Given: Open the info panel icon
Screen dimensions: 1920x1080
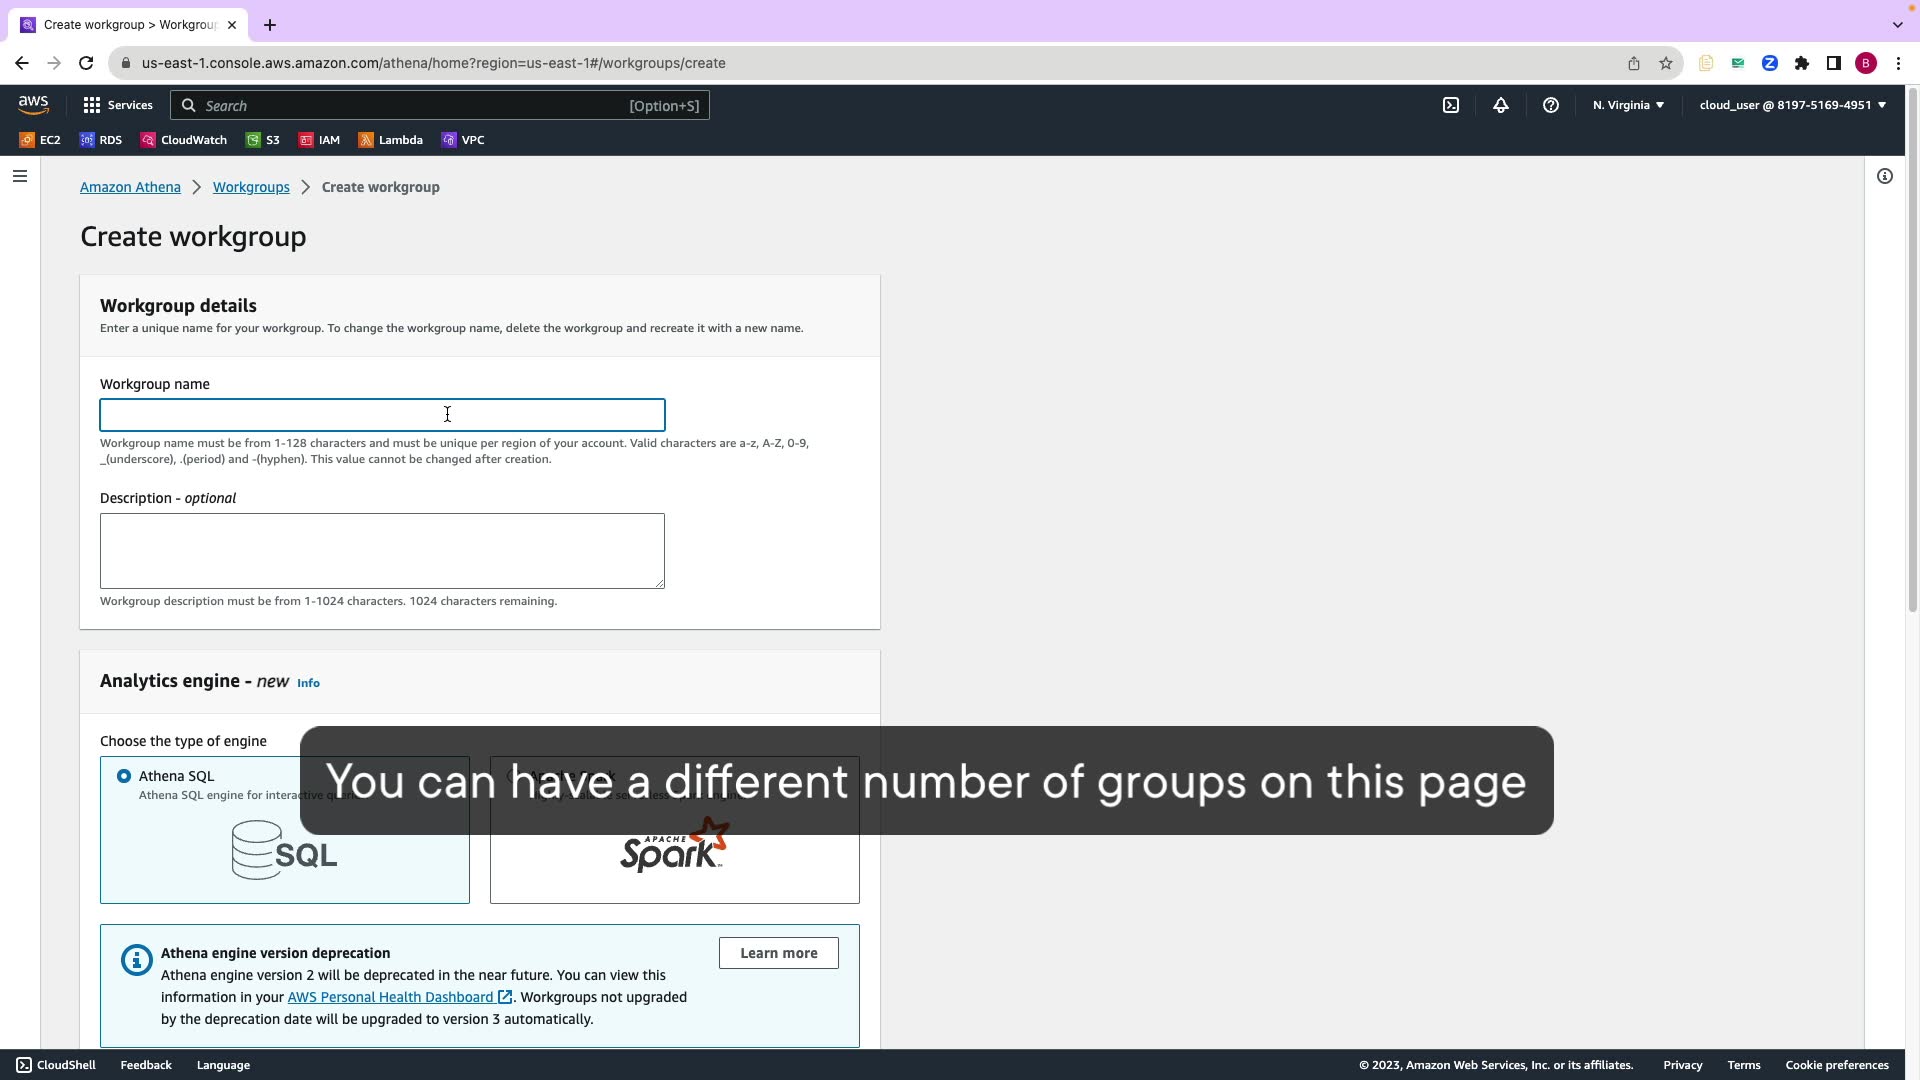Looking at the screenshot, I should 1885,176.
